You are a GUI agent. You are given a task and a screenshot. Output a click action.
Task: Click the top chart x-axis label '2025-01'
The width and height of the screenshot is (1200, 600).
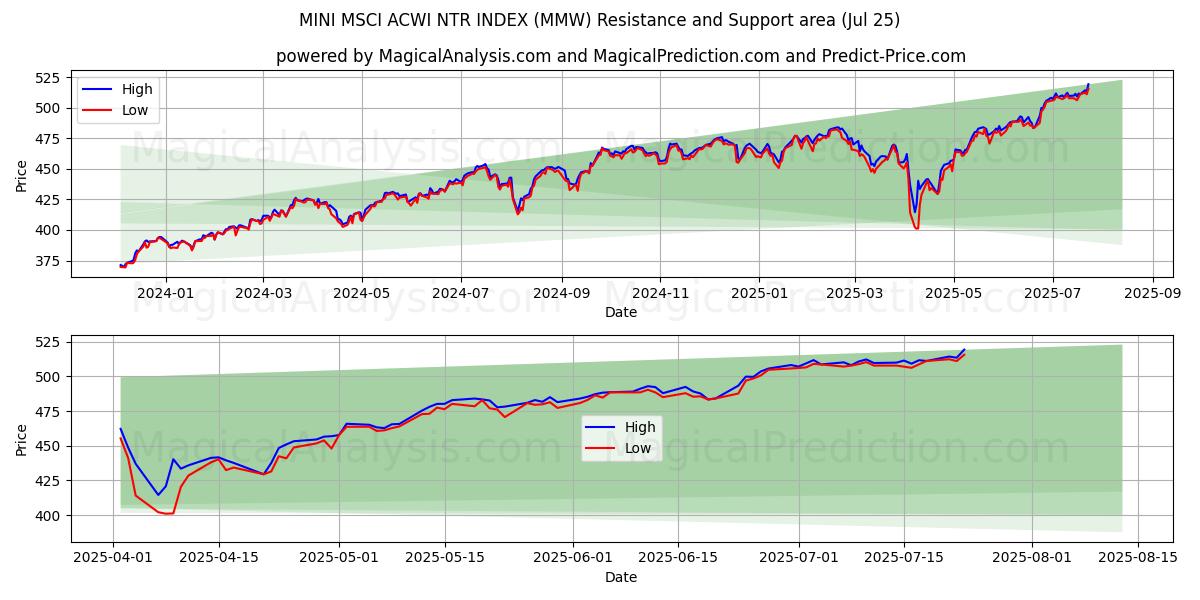(758, 294)
